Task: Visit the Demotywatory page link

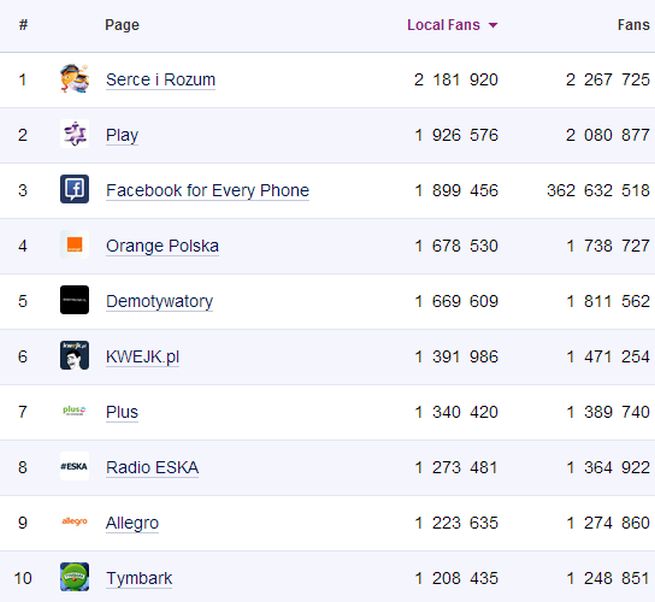Action: click(159, 301)
